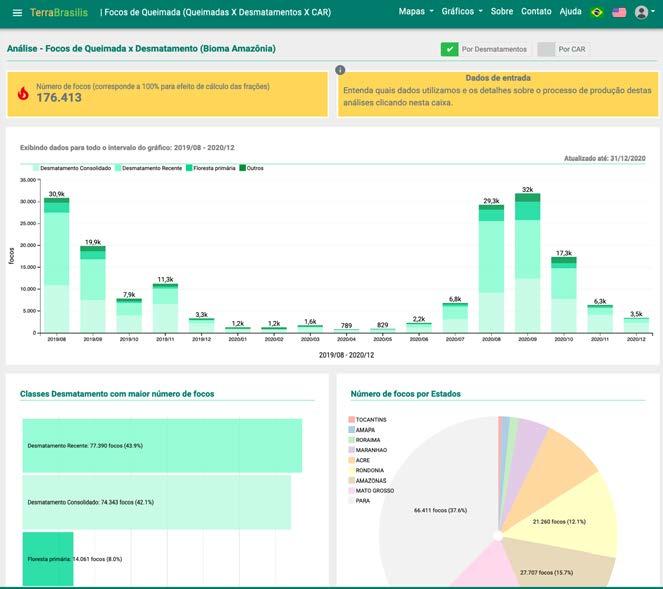Toggle PARA in the pie legend
The width and height of the screenshot is (663, 589).
coord(359,501)
